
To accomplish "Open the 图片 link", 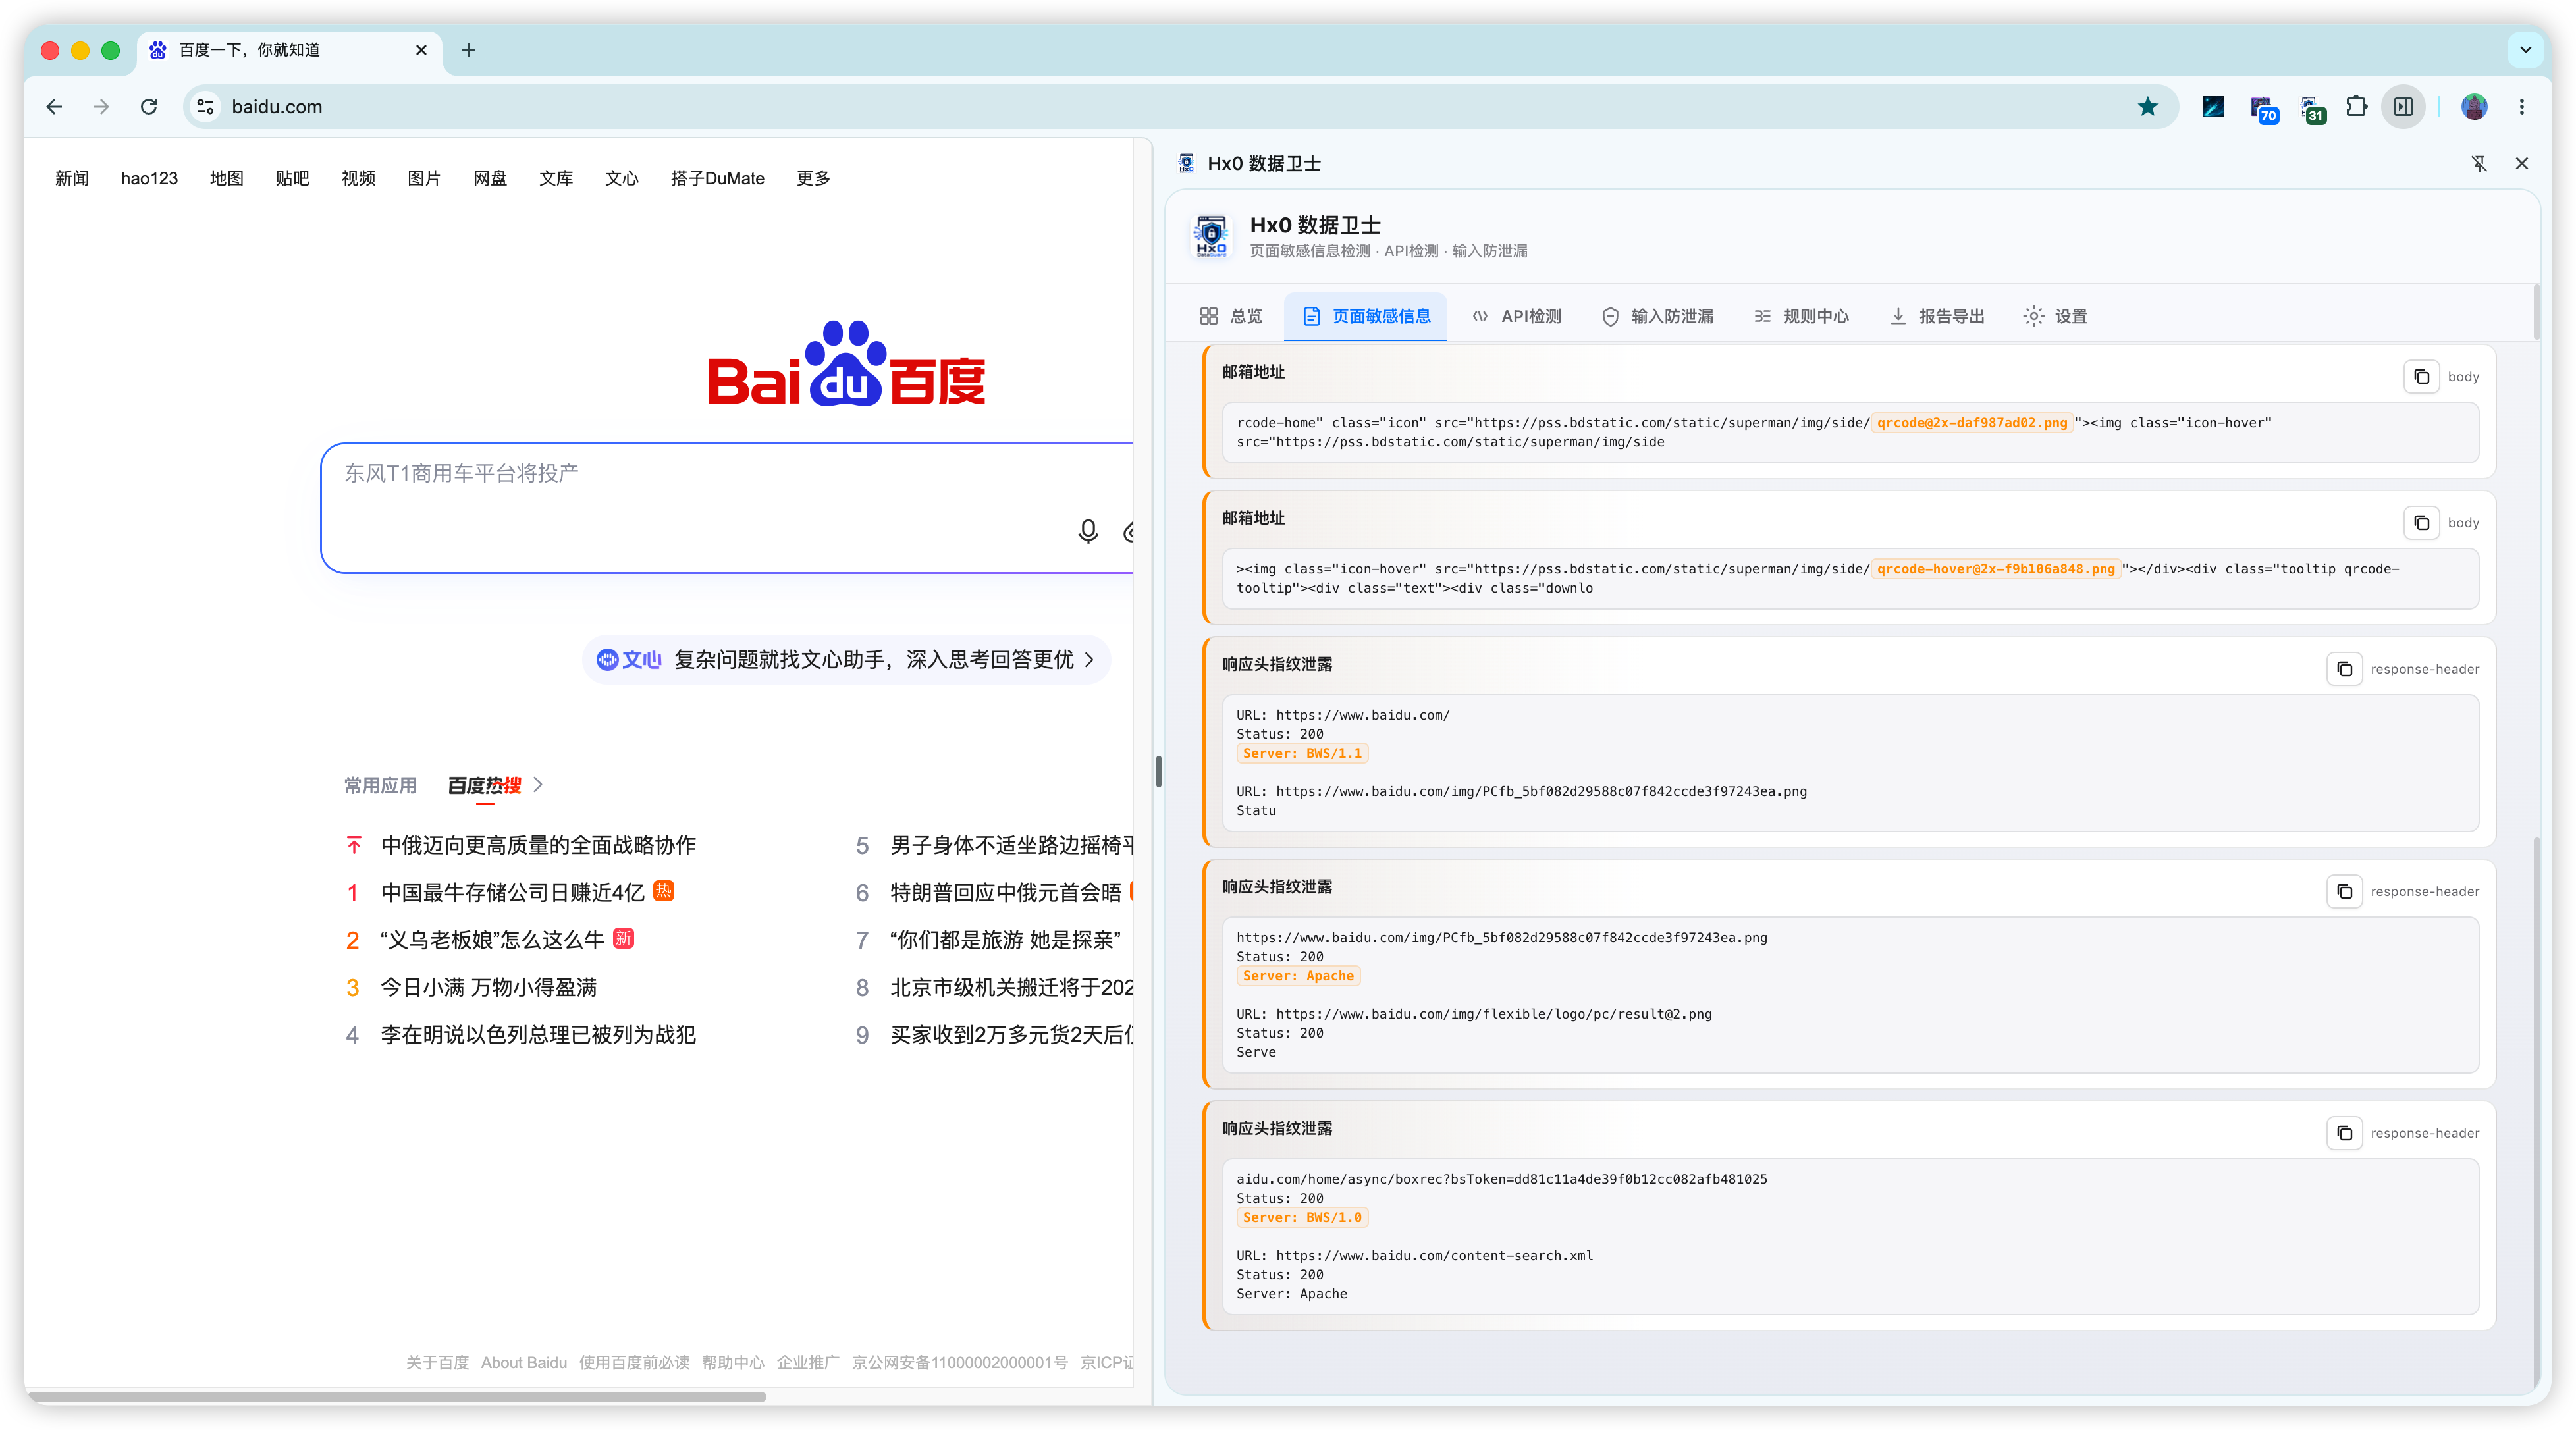I will [424, 178].
